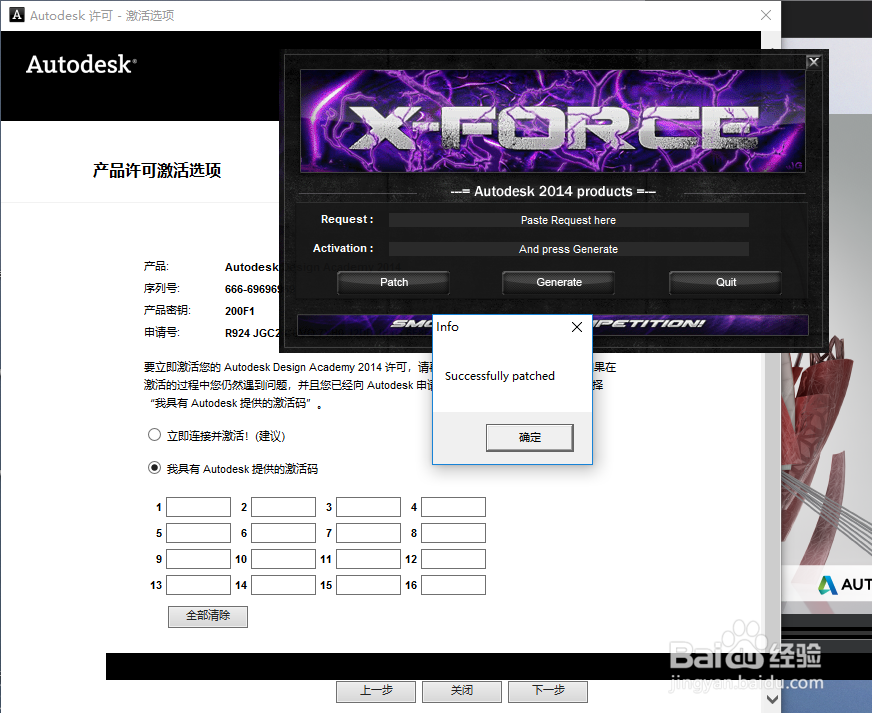The image size is (872, 713).
Task: Click the Successfully patched message text
Action: pos(499,376)
